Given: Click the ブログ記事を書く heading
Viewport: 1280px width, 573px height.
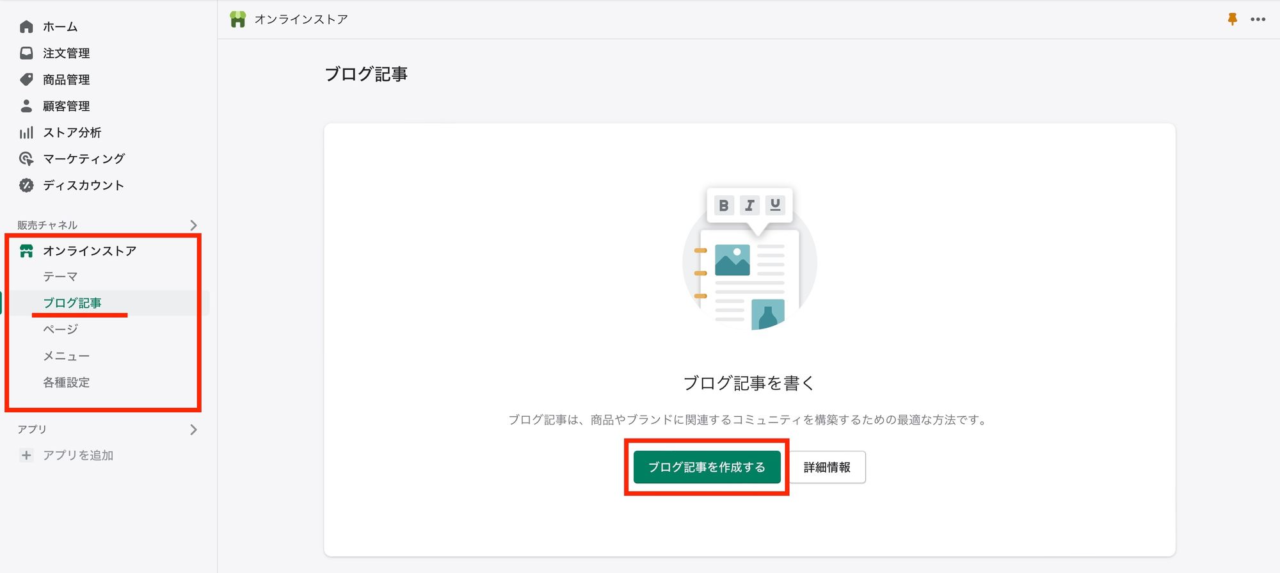Looking at the screenshot, I should 749,383.
